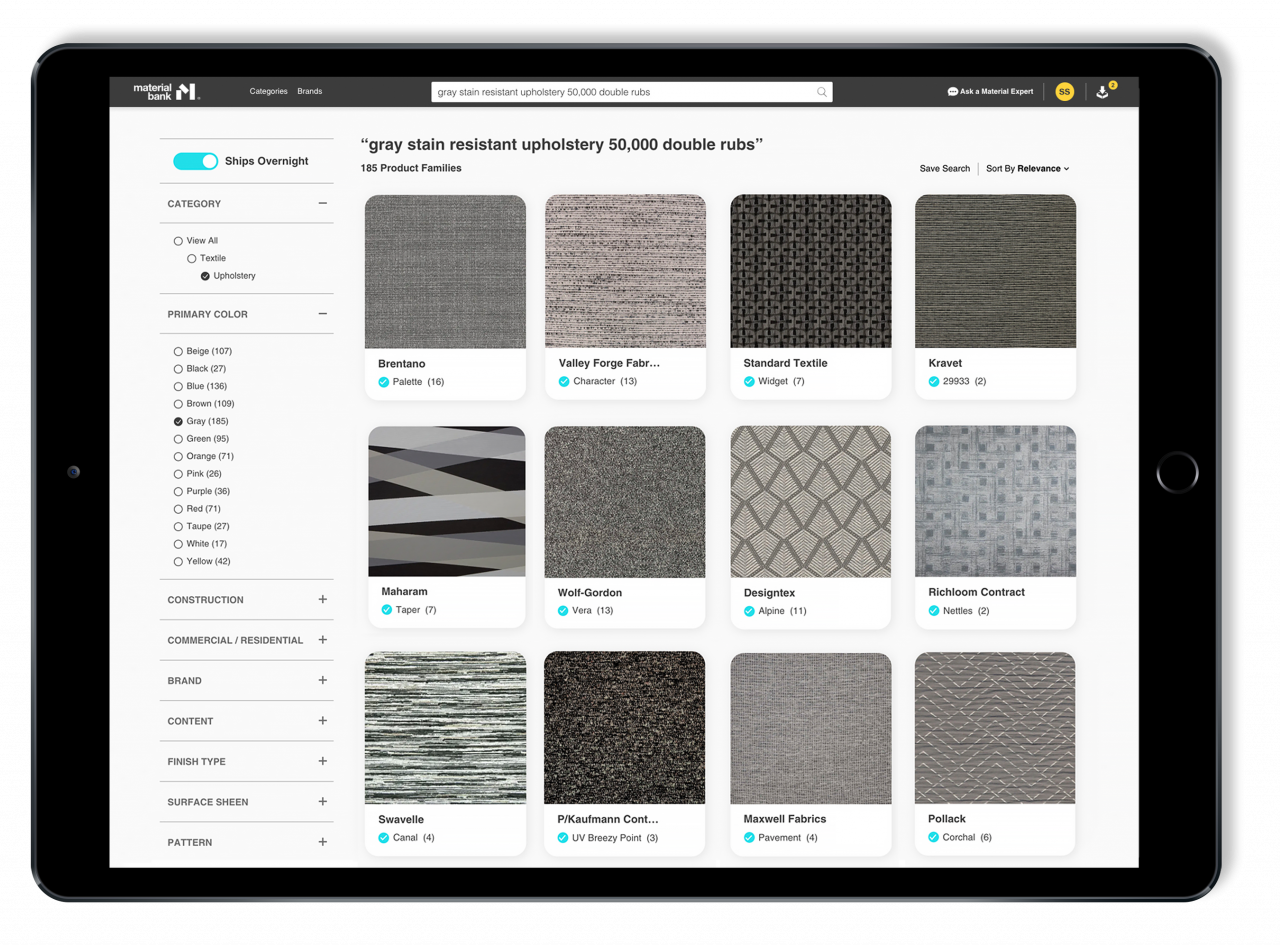Expand the Content filter section
This screenshot has width=1280, height=945.
(x=322, y=721)
